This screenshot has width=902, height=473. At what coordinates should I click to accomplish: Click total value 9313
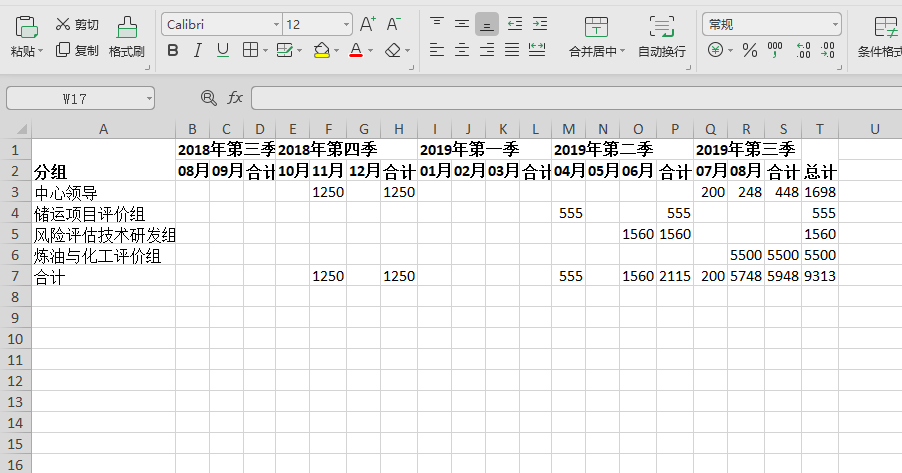click(x=820, y=276)
